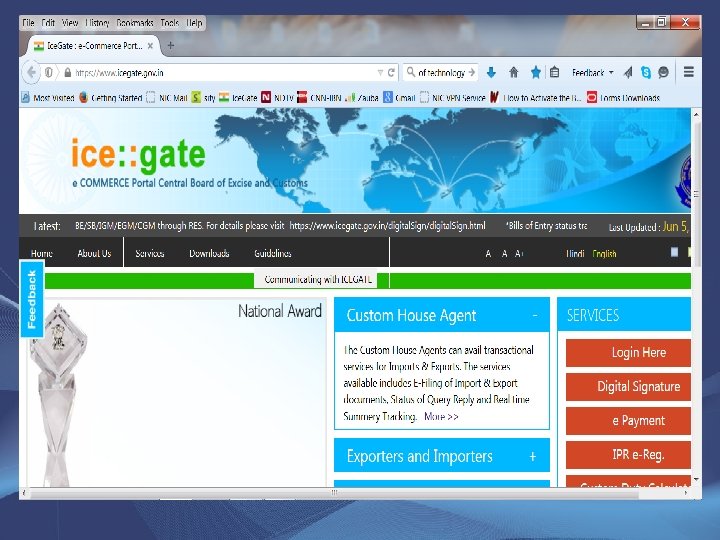Click the send paper-plane icon in toolbar
The image size is (720, 540).
(x=628, y=73)
